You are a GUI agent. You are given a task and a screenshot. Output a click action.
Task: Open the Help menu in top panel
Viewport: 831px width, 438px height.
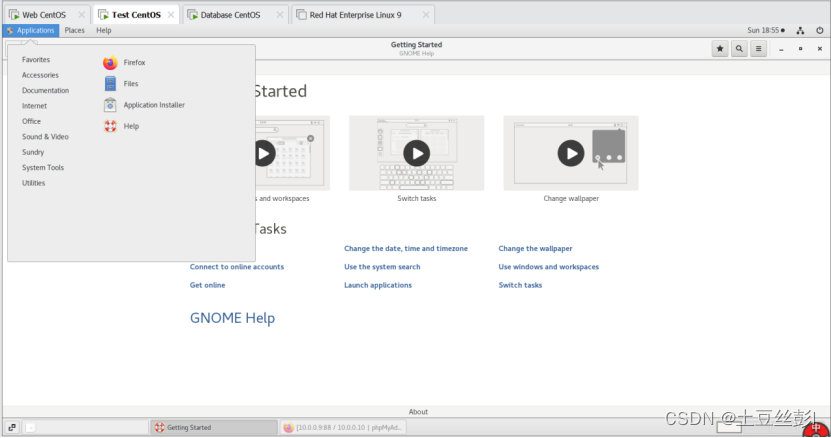(x=104, y=31)
